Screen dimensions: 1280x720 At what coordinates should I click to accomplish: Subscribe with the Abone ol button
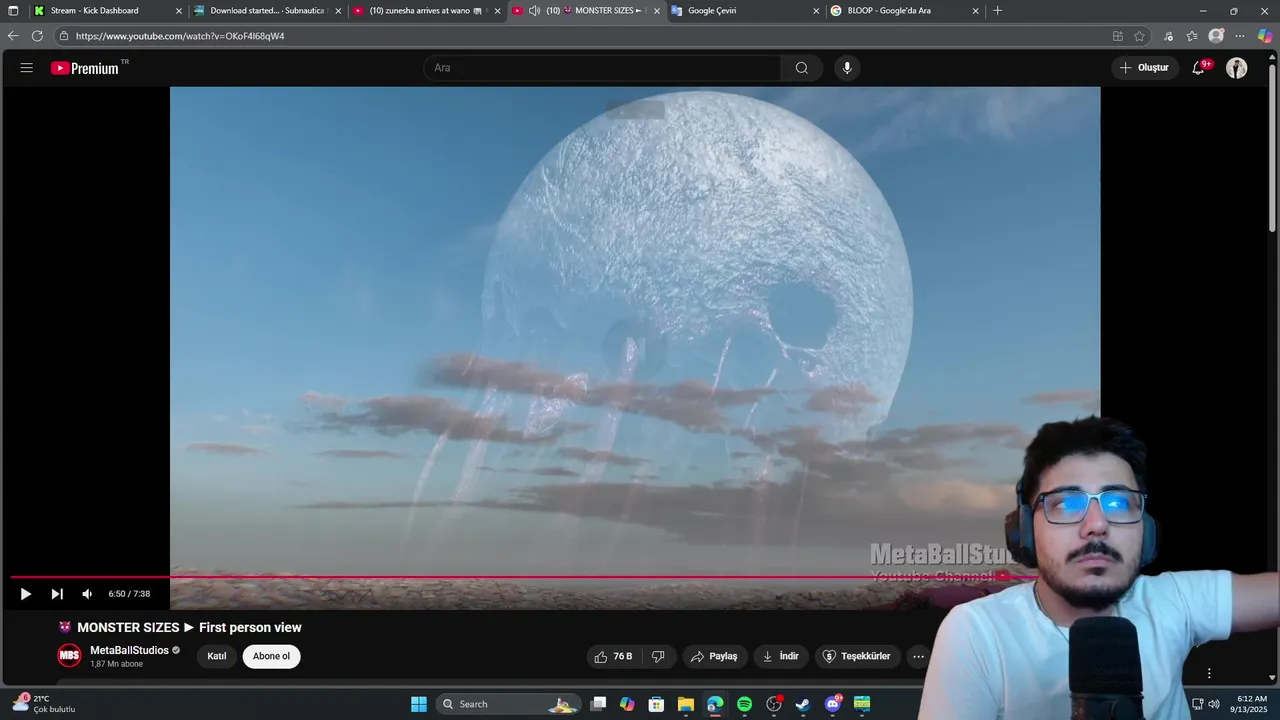[x=271, y=656]
